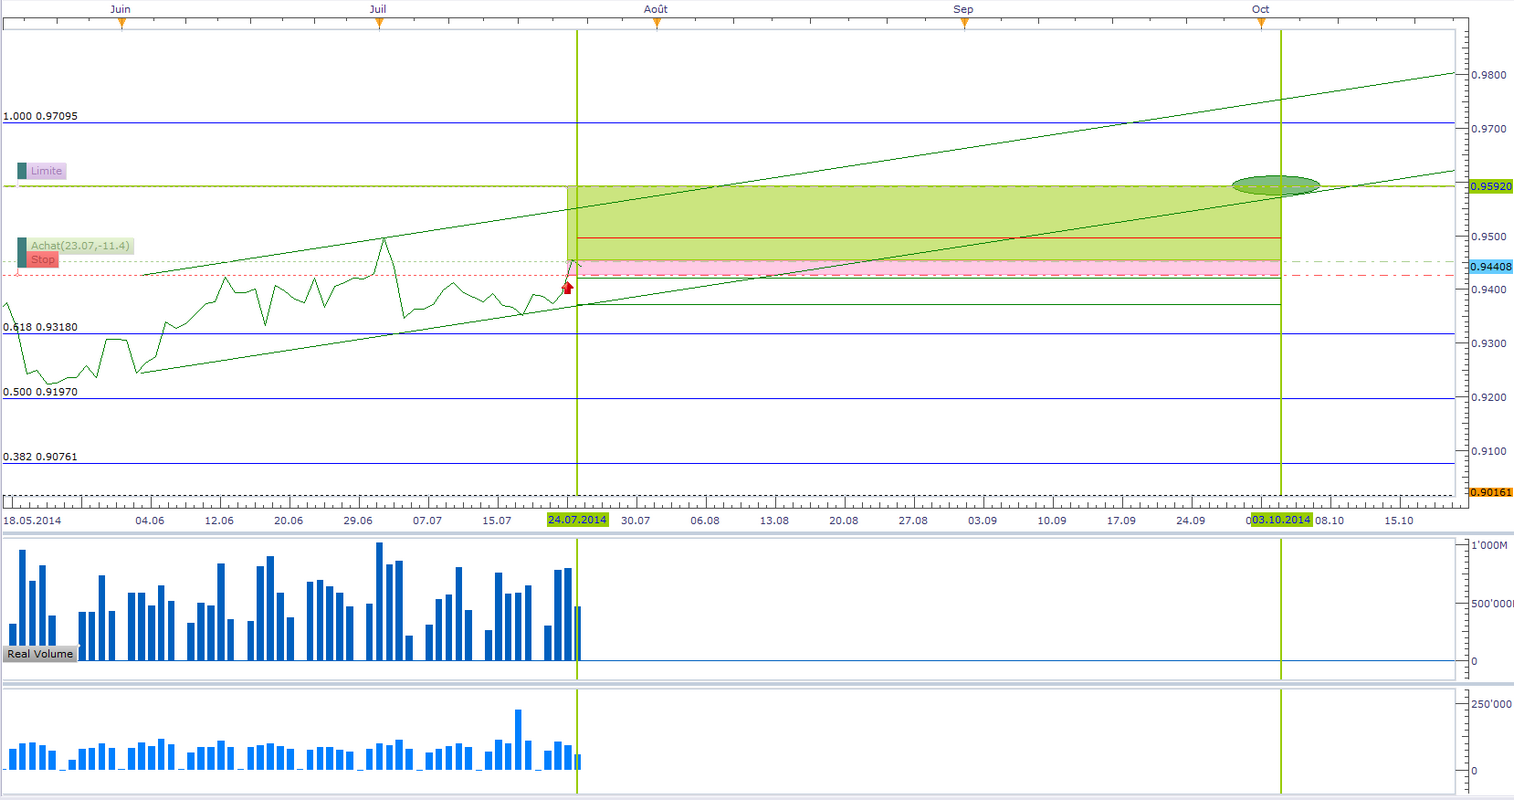Click the 0.9100 price axis value
This screenshot has width=1514, height=800.
point(1488,451)
